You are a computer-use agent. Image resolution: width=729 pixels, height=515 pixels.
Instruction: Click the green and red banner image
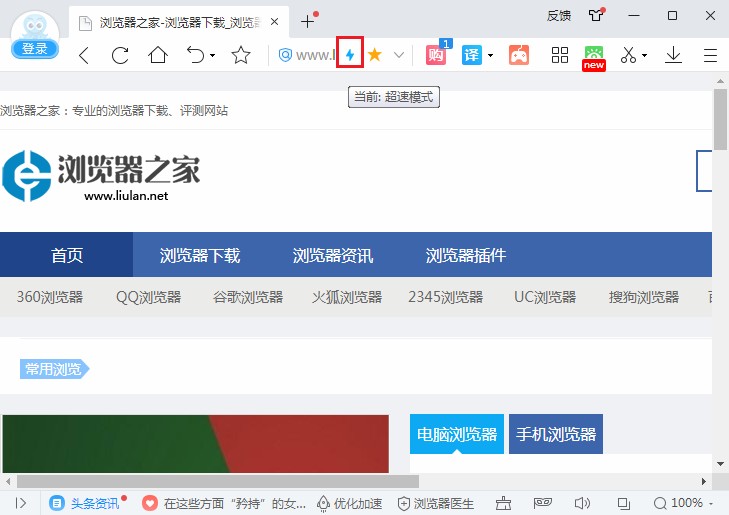pos(195,444)
